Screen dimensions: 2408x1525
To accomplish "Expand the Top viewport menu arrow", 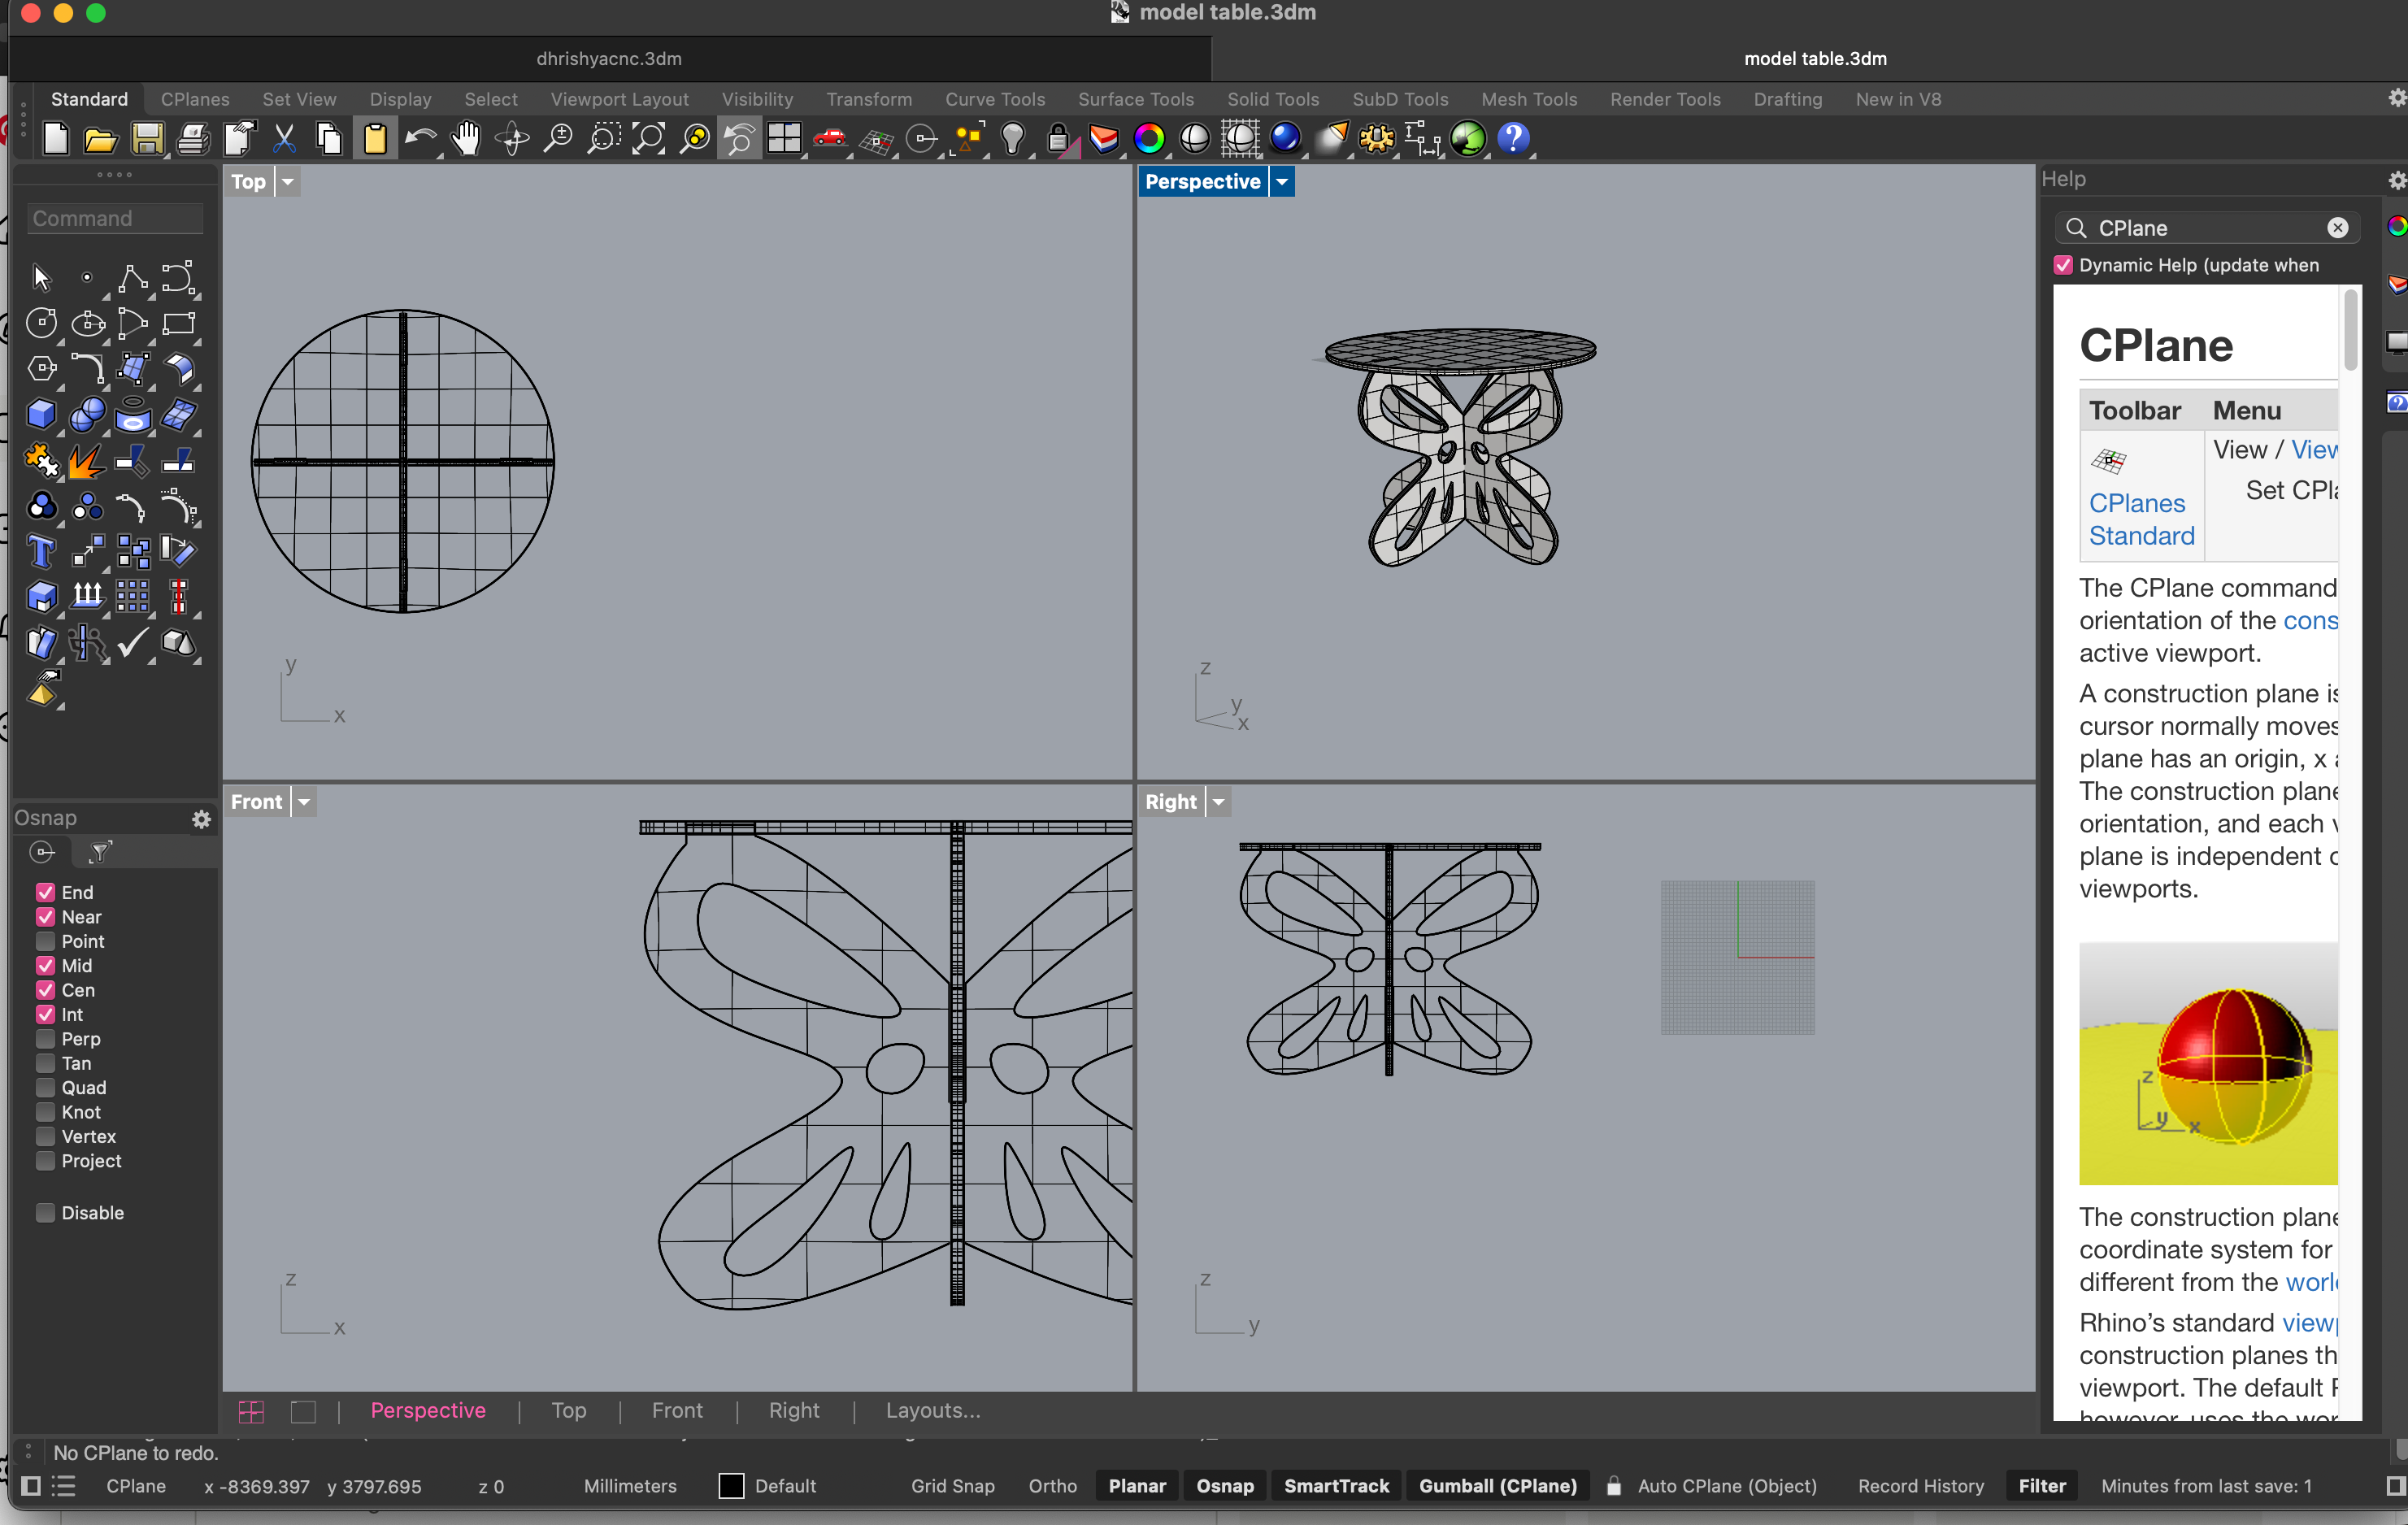I will point(287,182).
